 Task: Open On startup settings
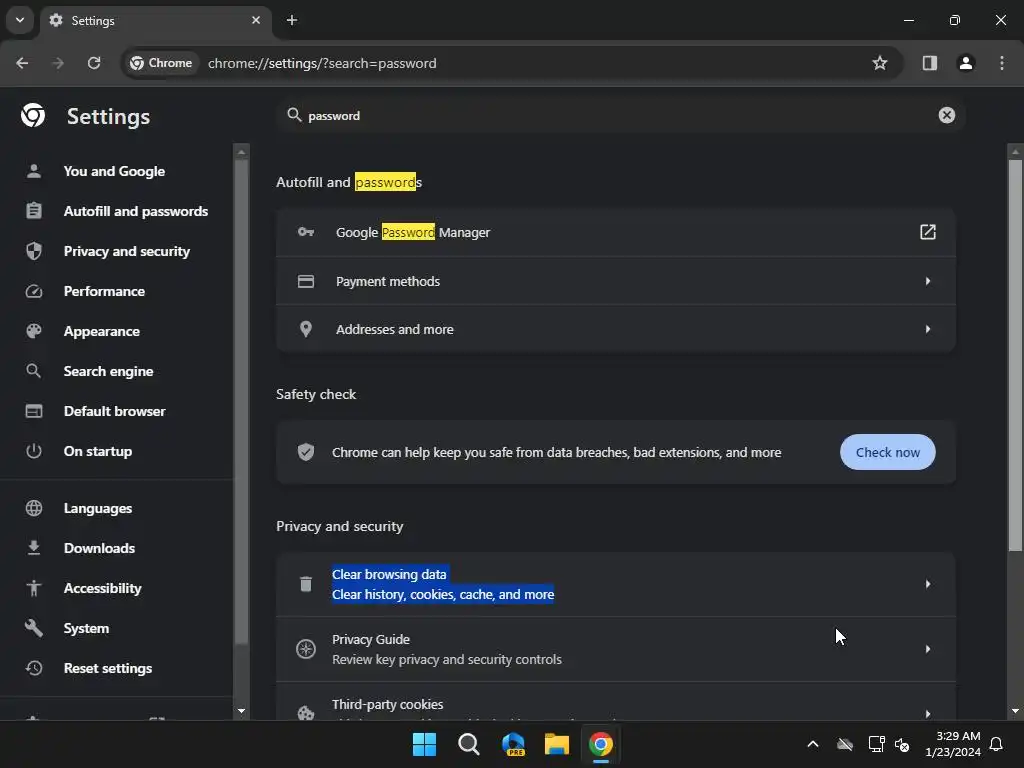click(x=98, y=451)
